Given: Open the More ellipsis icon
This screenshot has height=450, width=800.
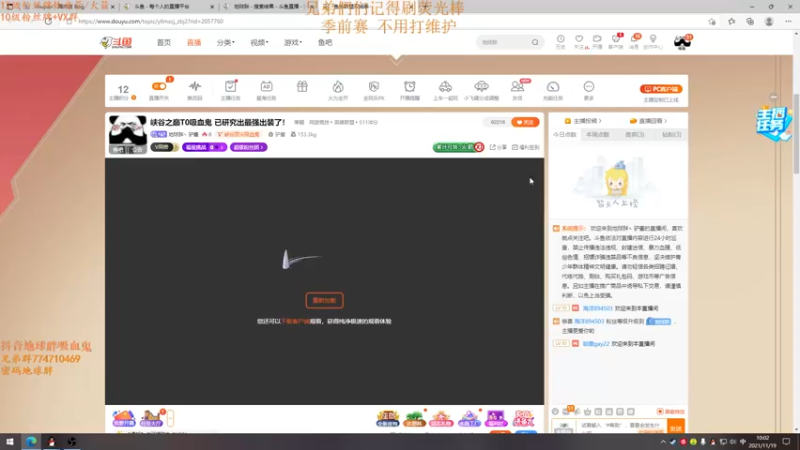Looking at the screenshot, I should click(x=589, y=86).
